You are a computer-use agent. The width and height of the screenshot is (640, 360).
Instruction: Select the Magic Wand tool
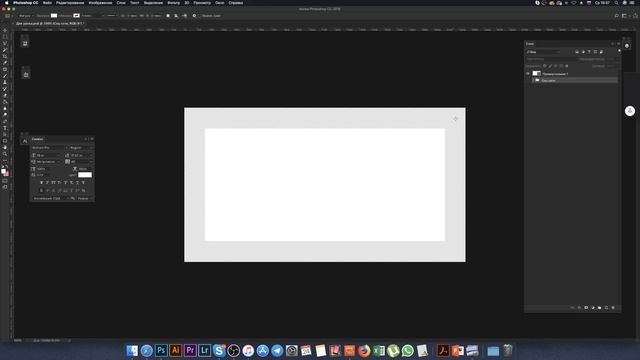[x=5, y=50]
